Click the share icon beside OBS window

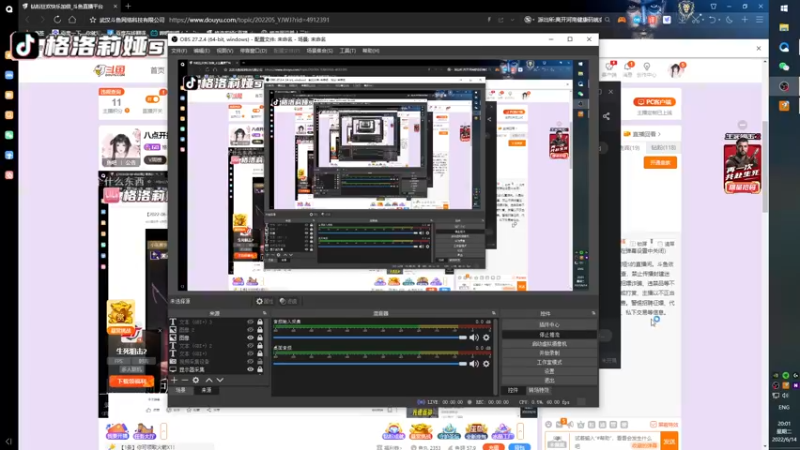(606, 116)
